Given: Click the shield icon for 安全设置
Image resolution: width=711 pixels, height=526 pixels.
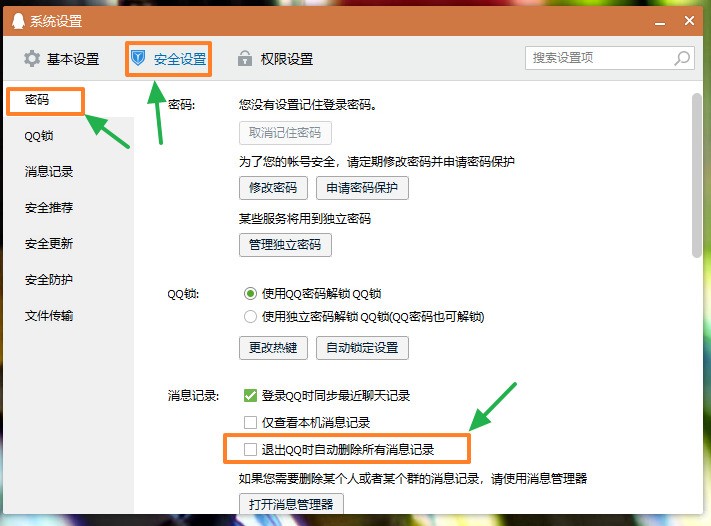Looking at the screenshot, I should click(137, 58).
